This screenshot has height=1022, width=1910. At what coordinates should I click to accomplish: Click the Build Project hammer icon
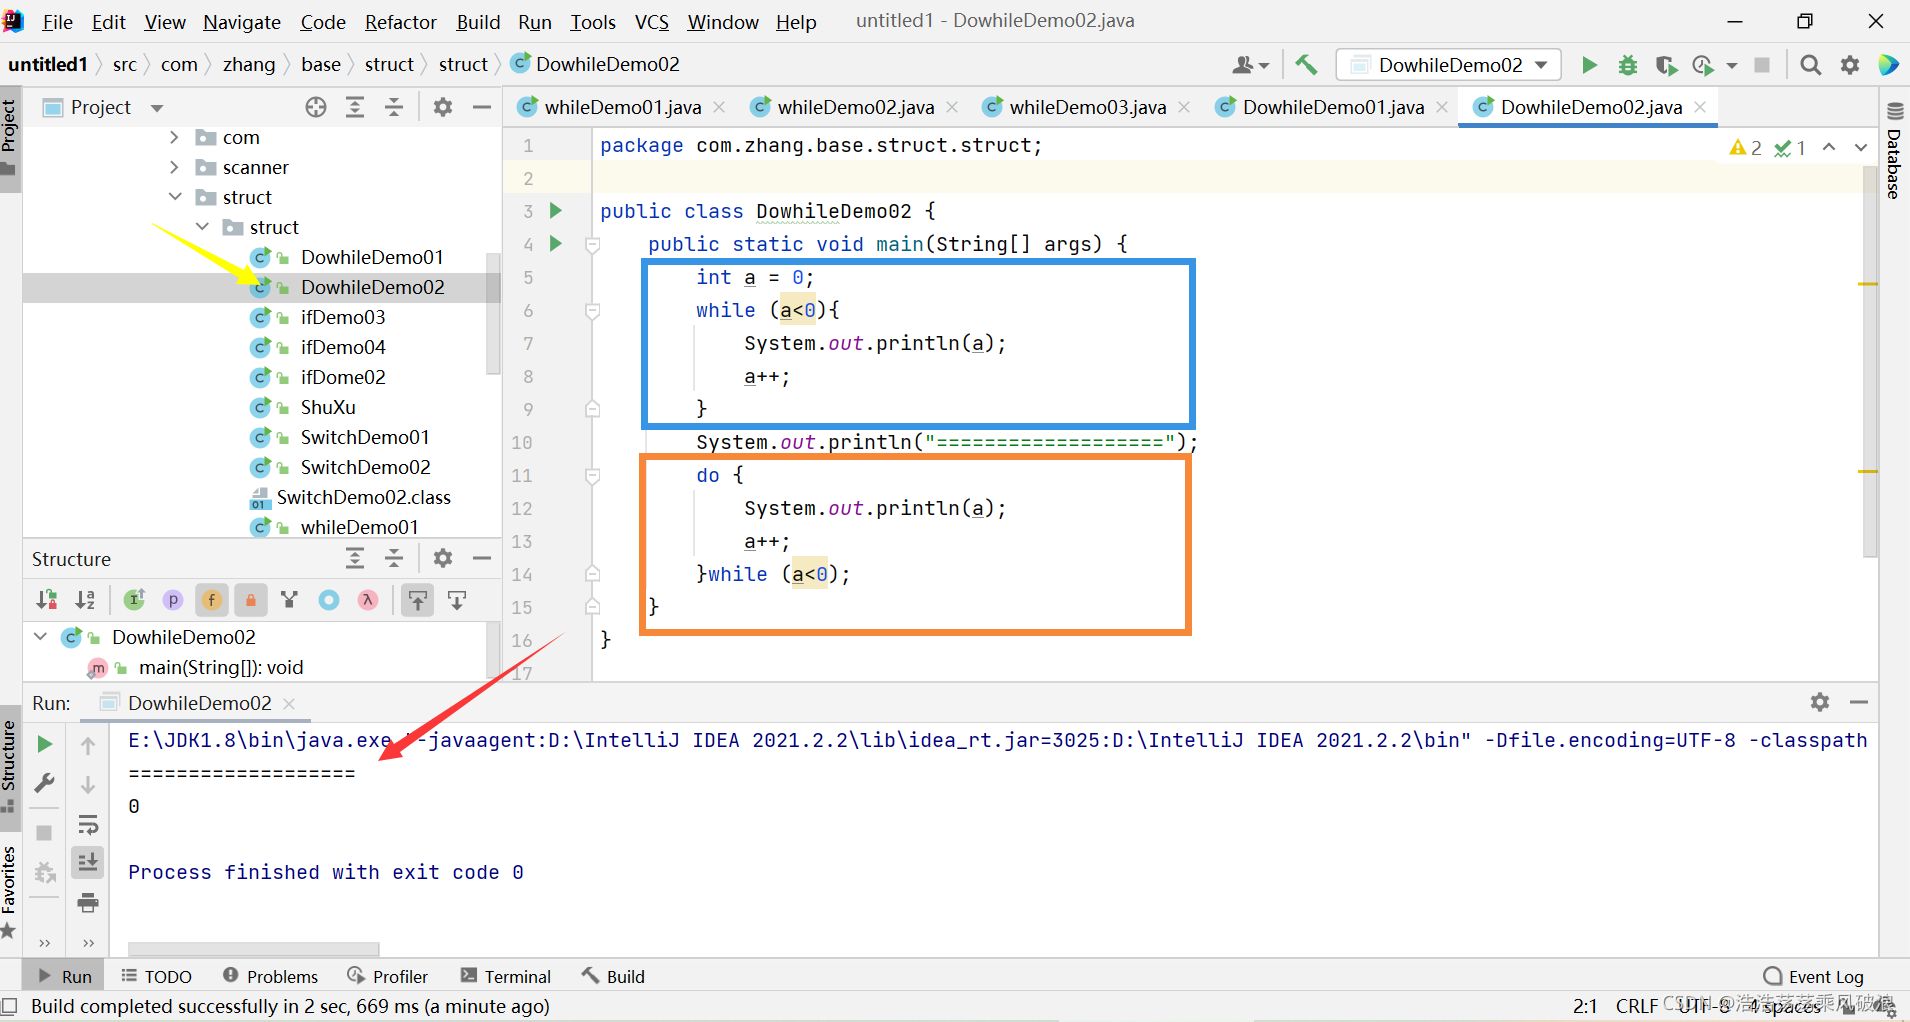point(1306,65)
